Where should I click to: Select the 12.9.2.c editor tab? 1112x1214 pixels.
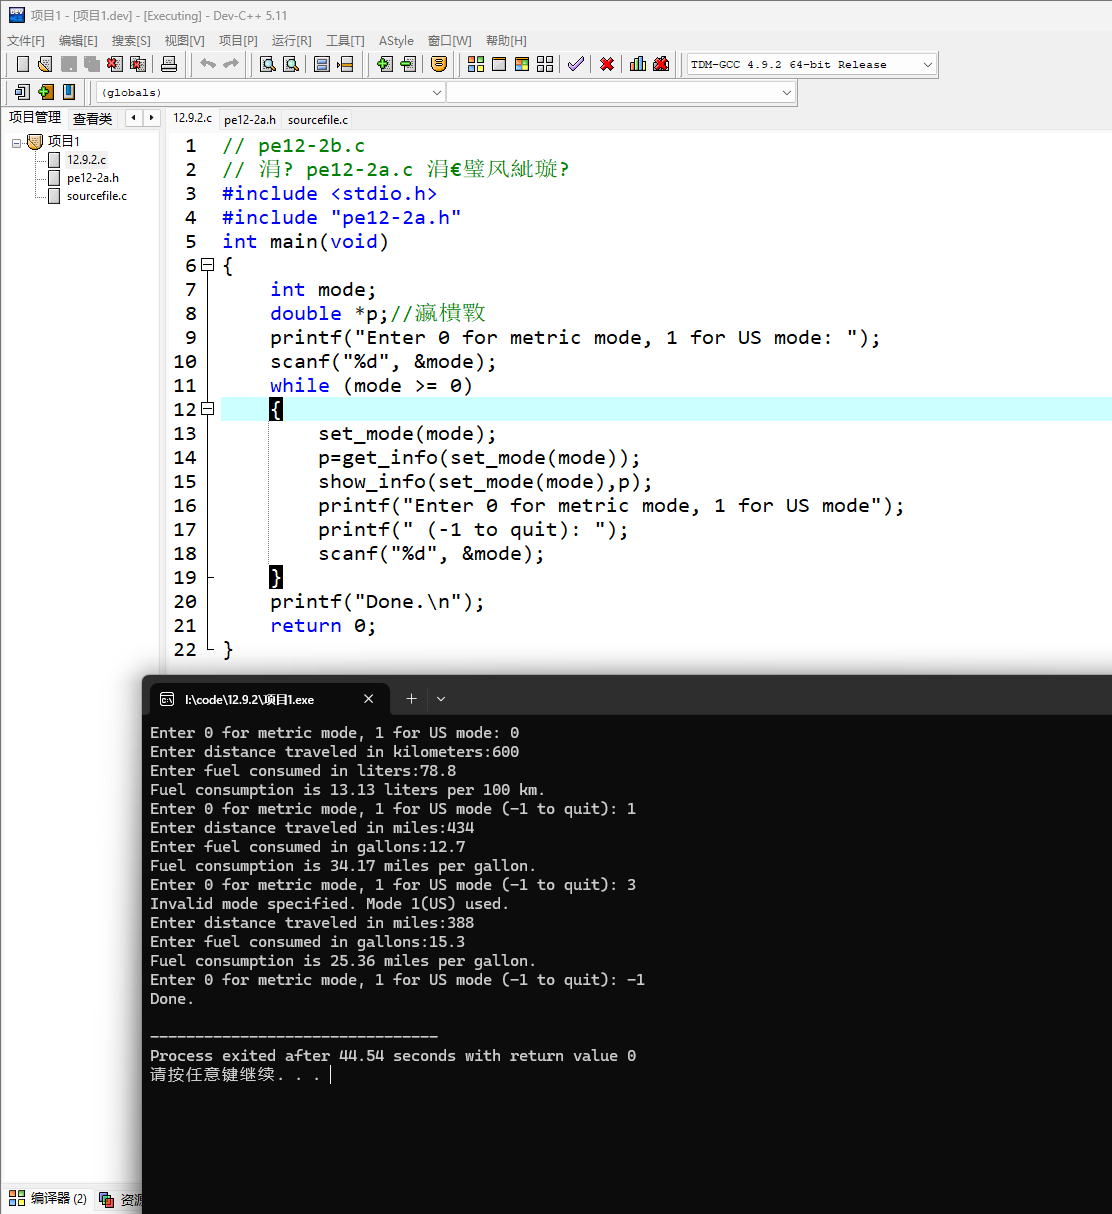click(192, 118)
